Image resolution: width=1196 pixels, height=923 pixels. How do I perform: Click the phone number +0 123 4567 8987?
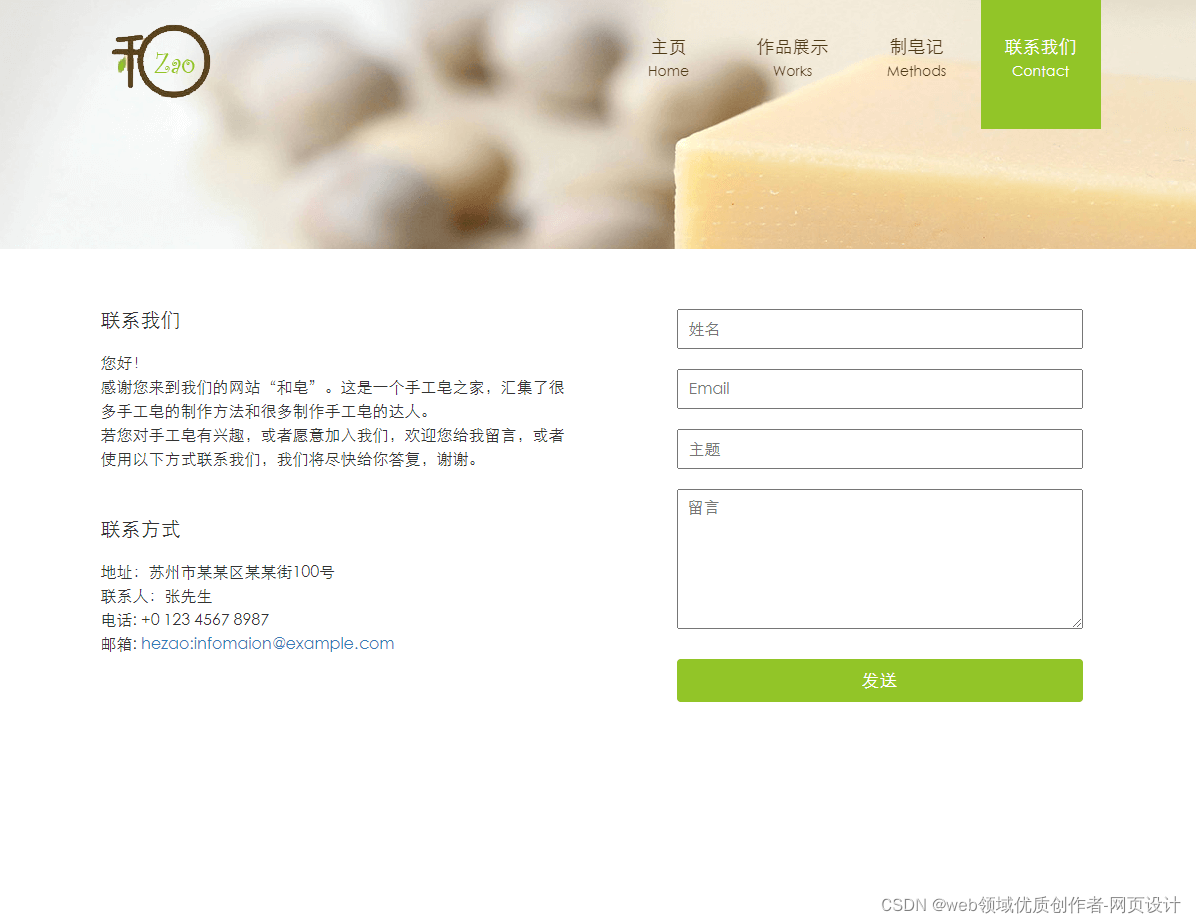pyautogui.click(x=205, y=619)
